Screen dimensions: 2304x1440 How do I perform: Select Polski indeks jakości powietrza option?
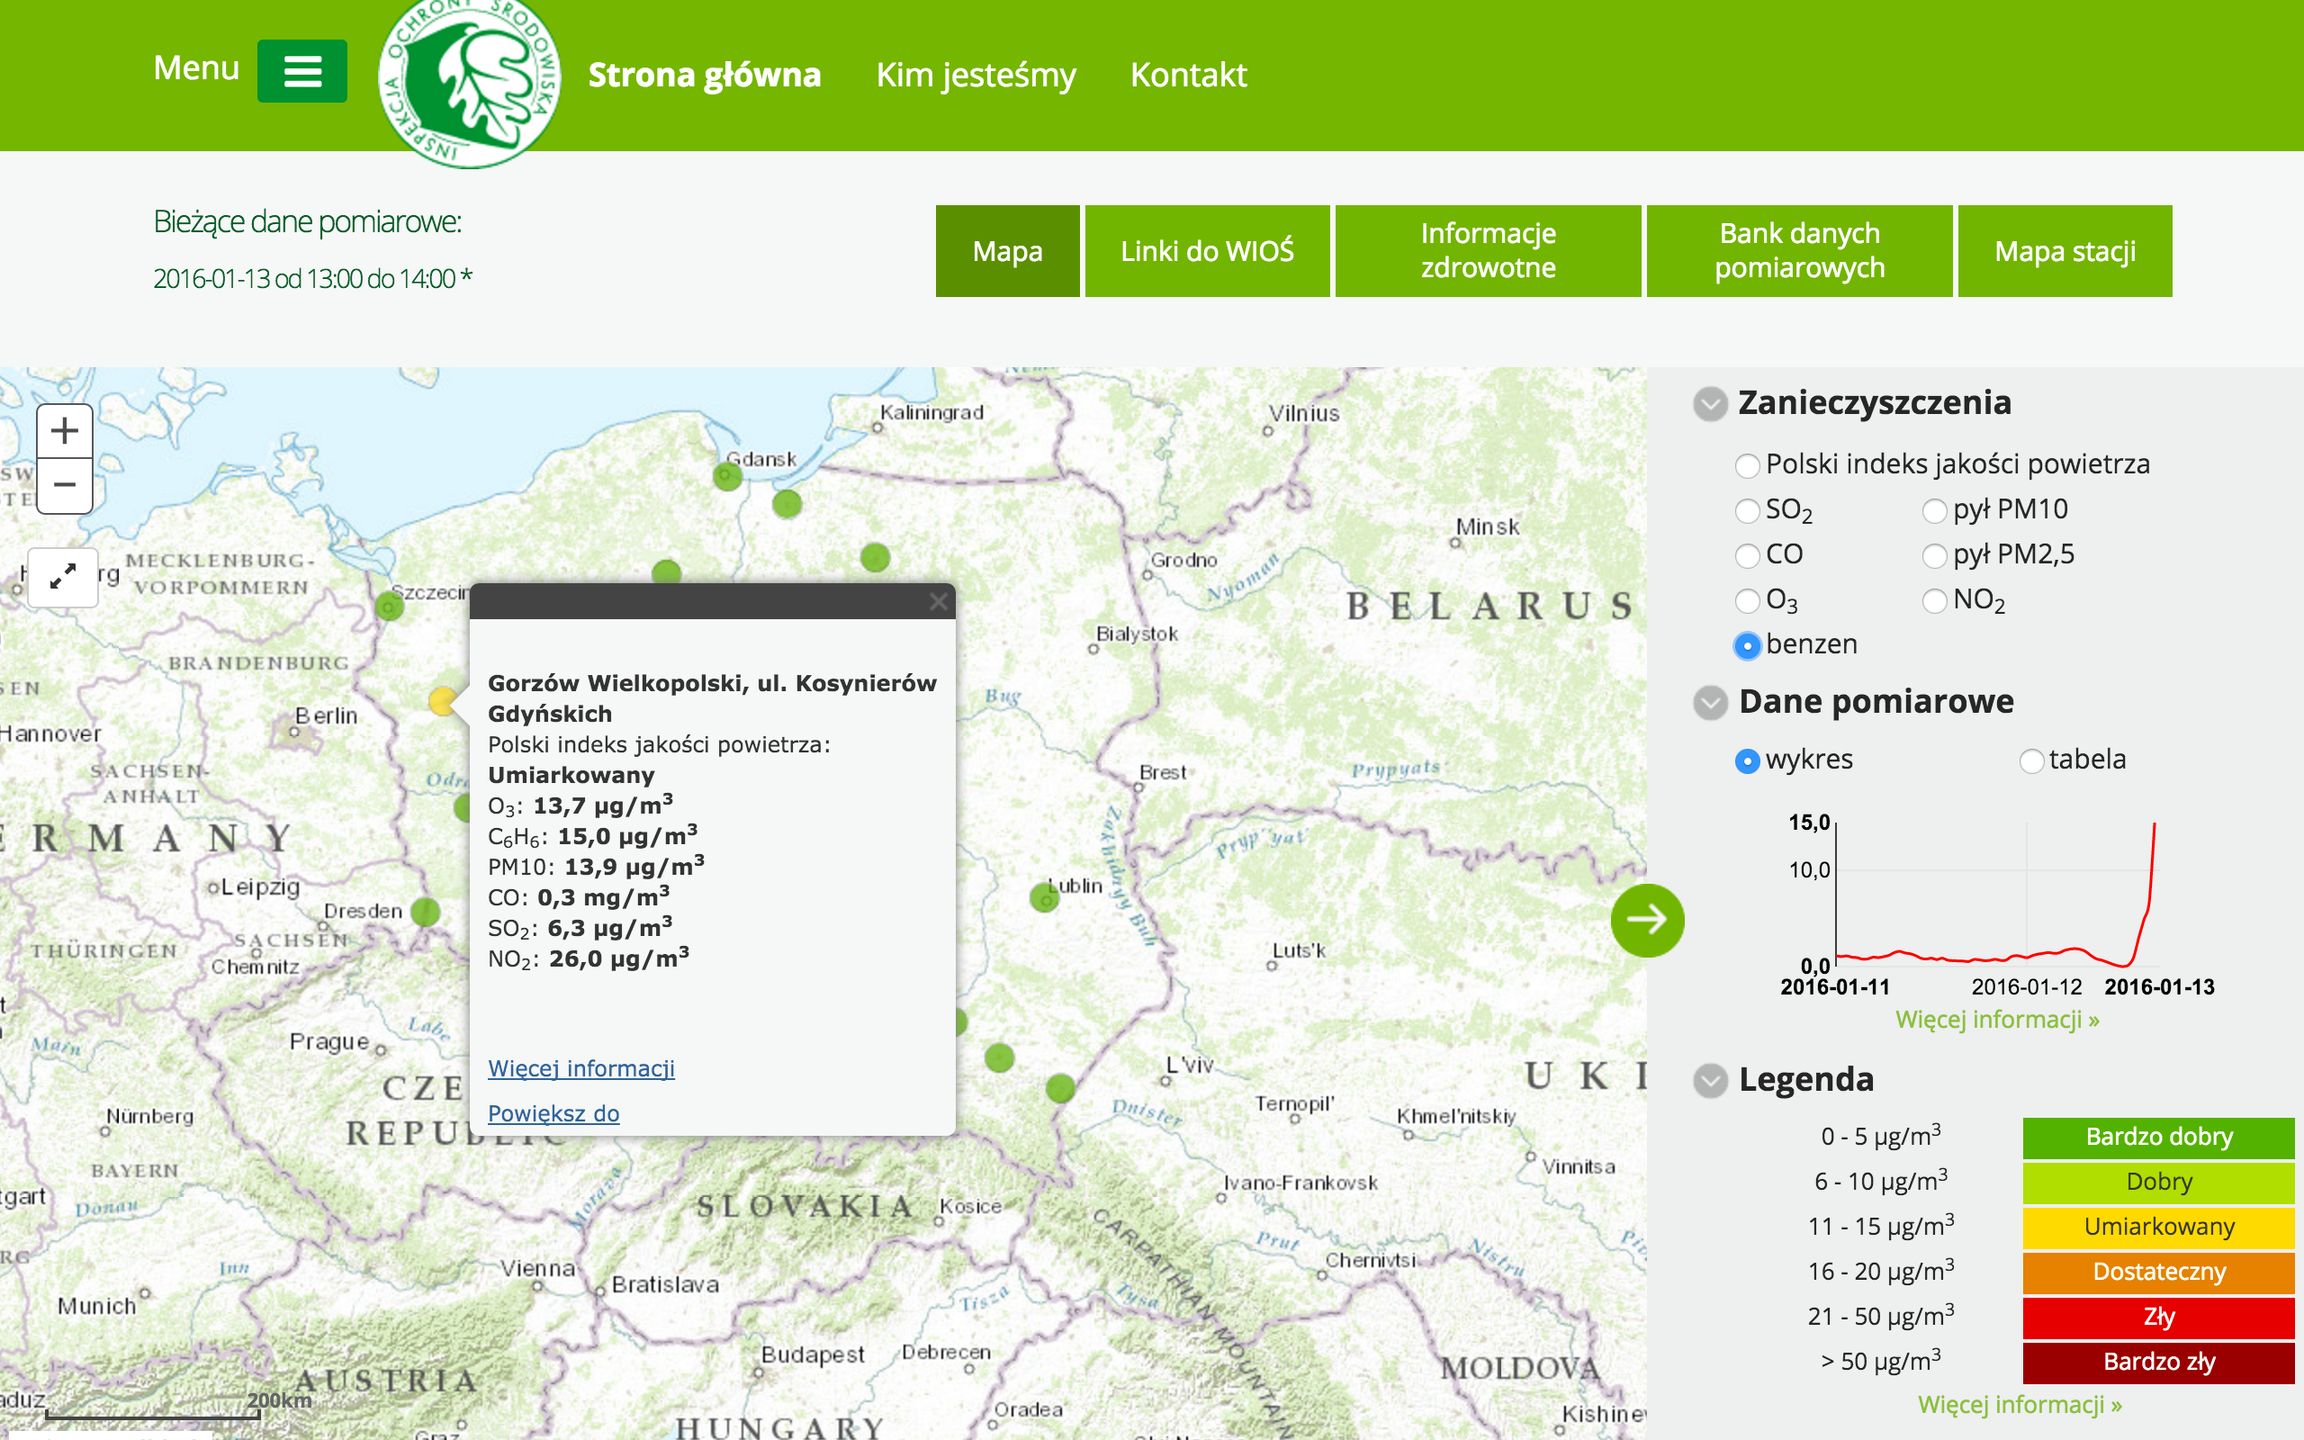pyautogui.click(x=1747, y=466)
